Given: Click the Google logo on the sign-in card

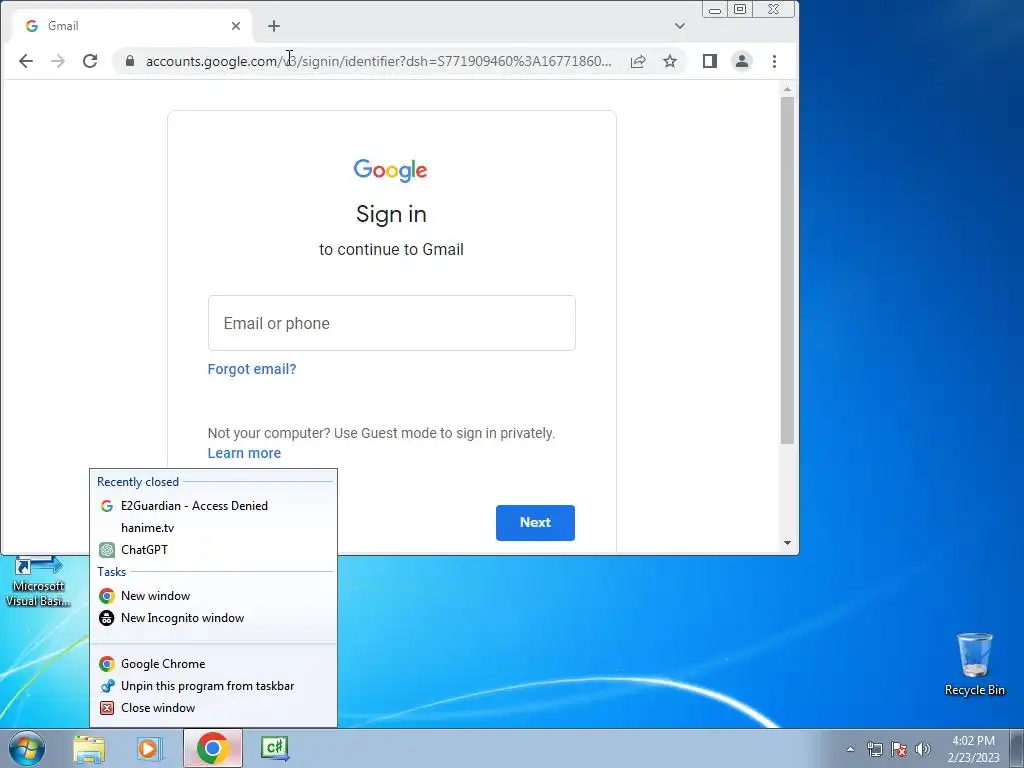Looking at the screenshot, I should (x=391, y=170).
